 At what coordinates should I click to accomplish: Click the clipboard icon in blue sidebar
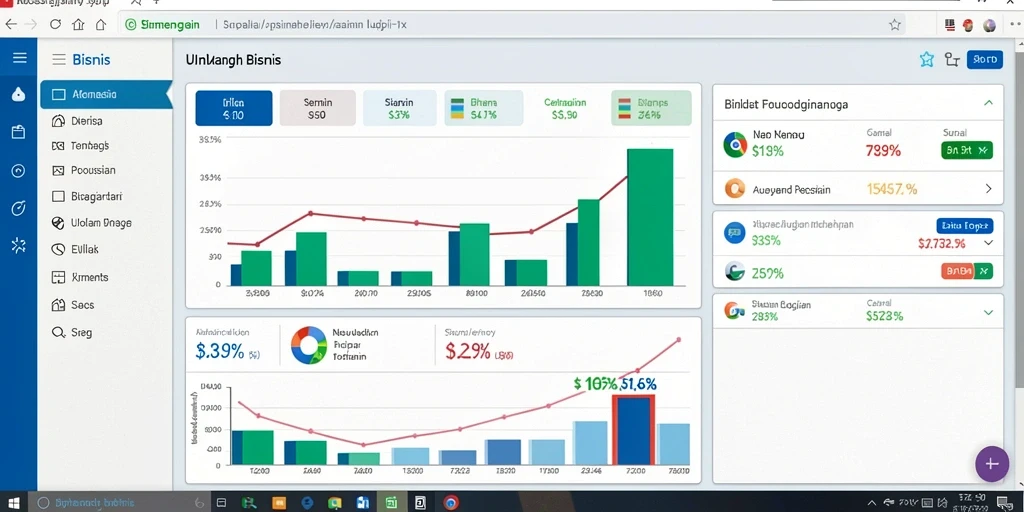(x=18, y=133)
